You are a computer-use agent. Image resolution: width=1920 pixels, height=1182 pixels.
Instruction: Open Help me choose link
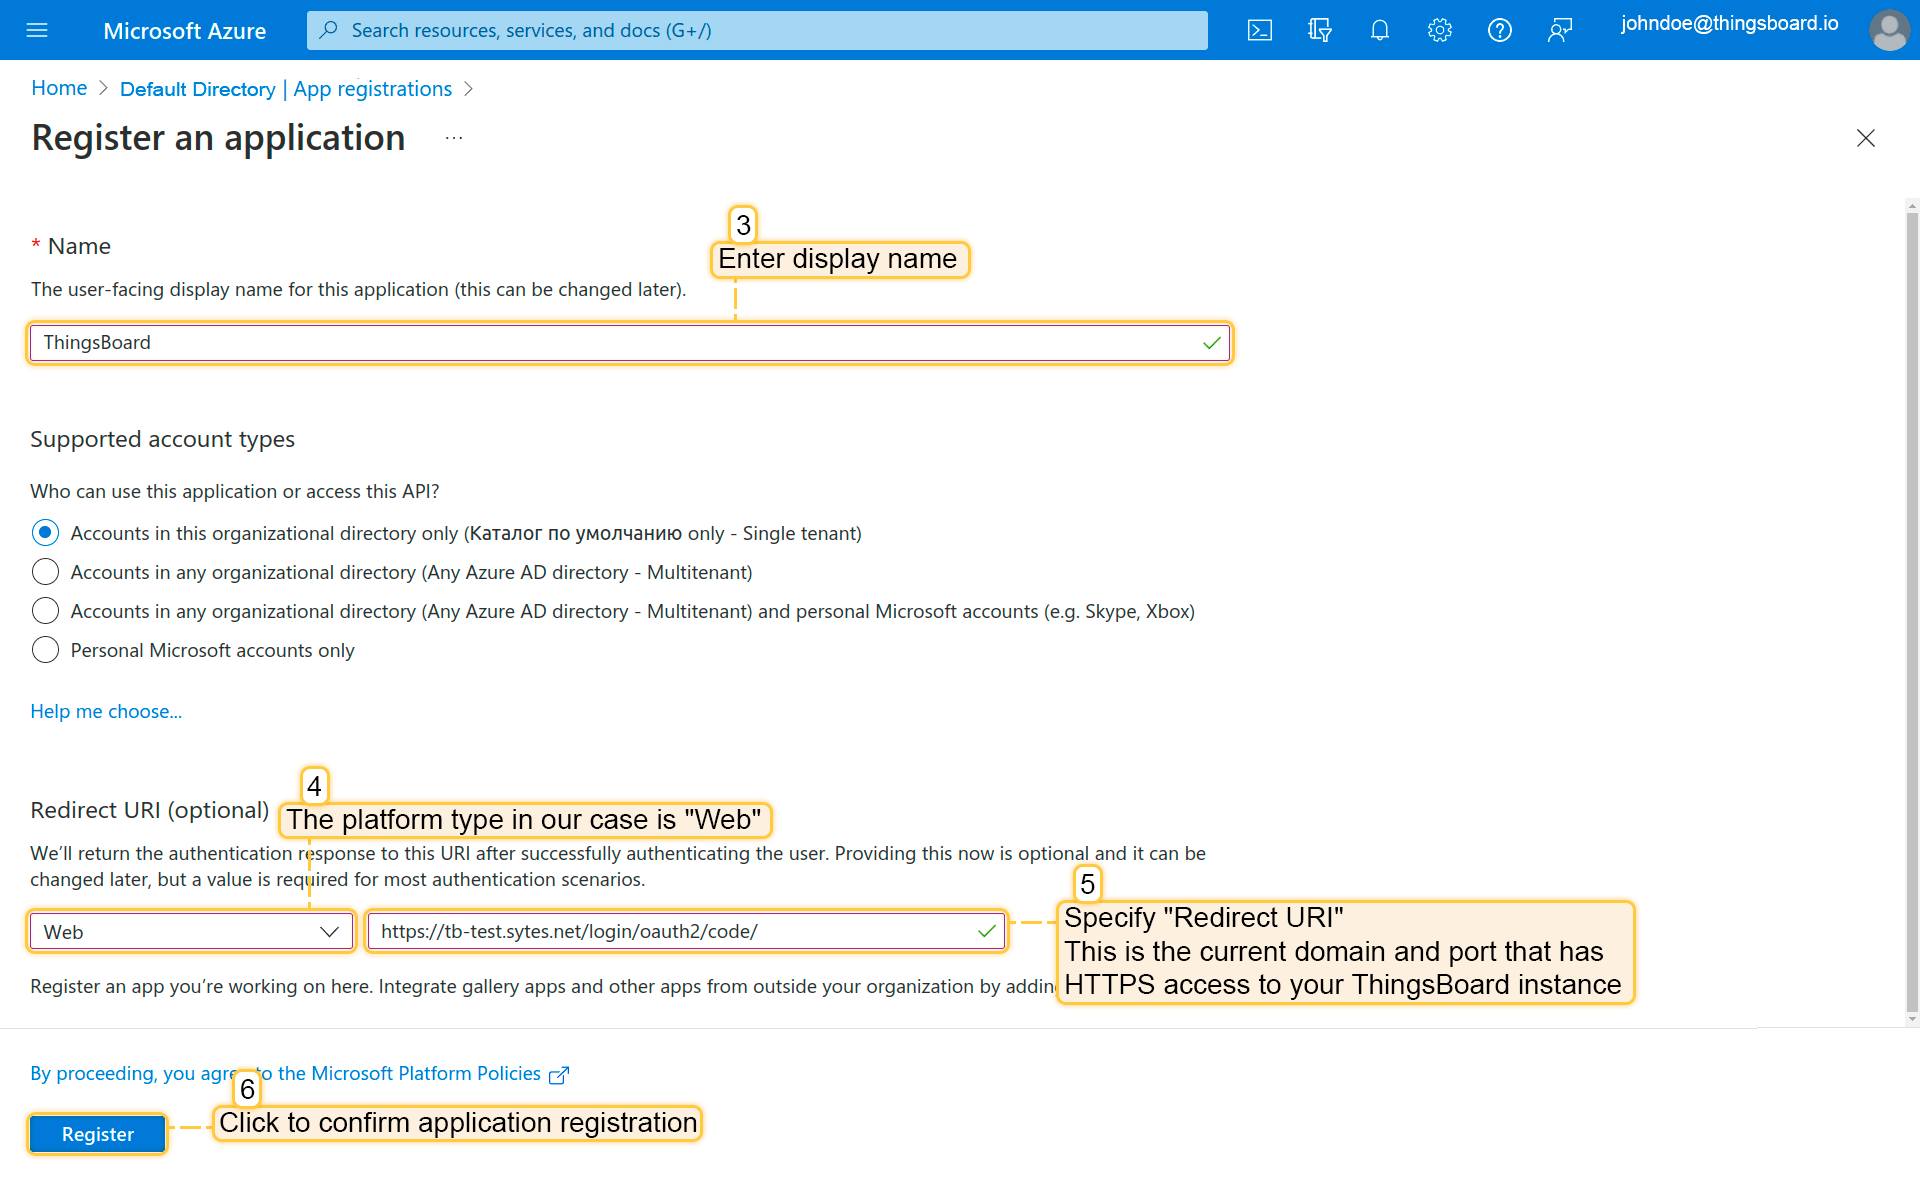click(x=106, y=711)
